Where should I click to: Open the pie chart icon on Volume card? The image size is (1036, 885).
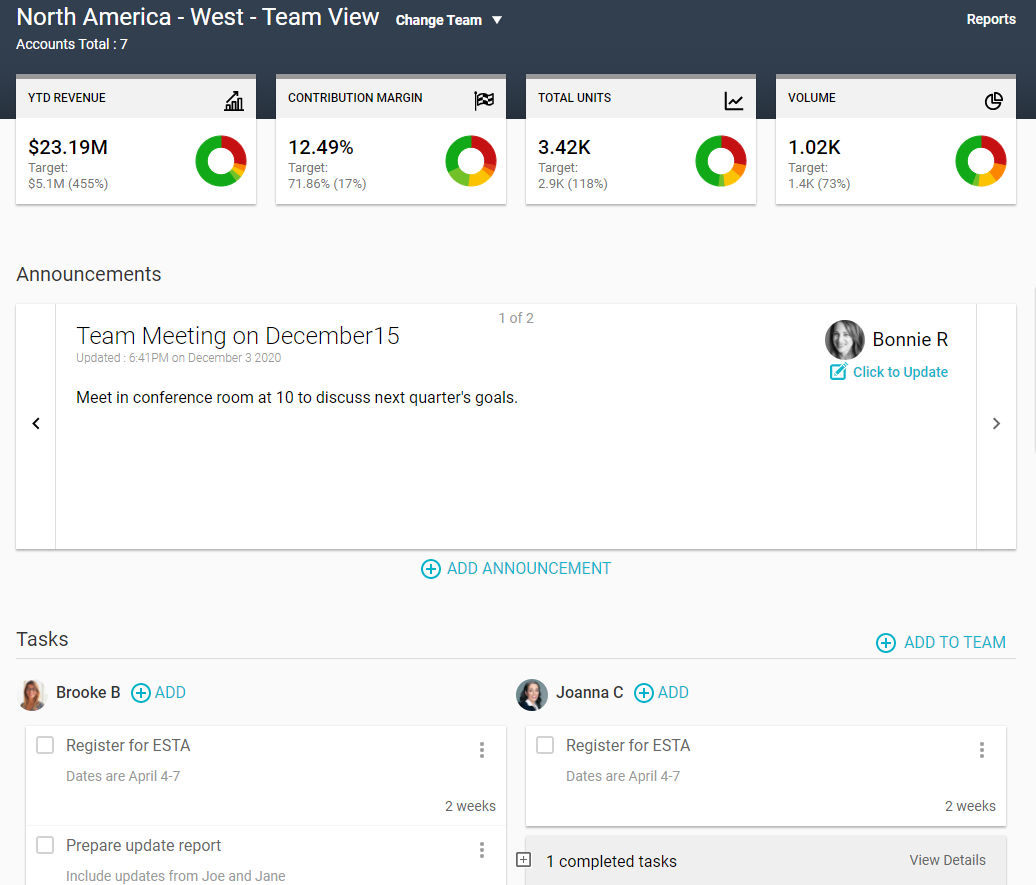[993, 100]
